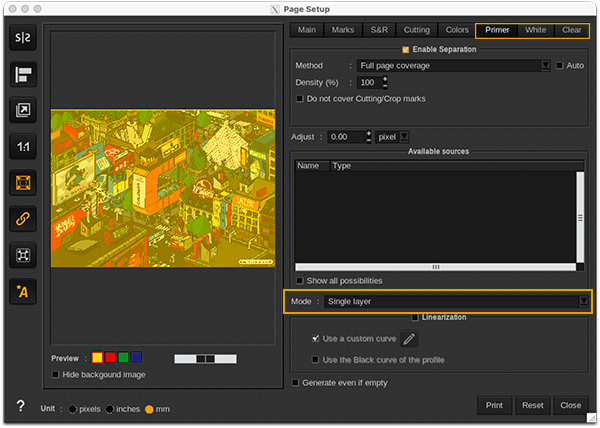Click the orange fit-to-page icon

22,183
